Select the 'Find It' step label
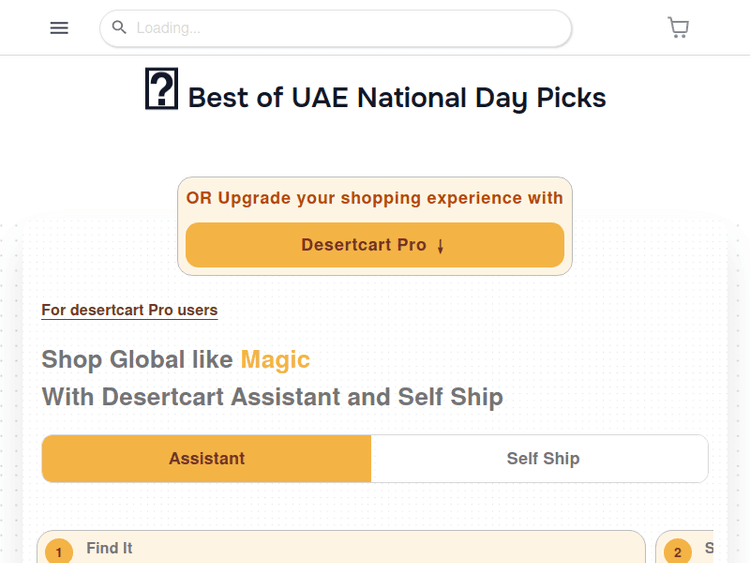 pos(109,548)
